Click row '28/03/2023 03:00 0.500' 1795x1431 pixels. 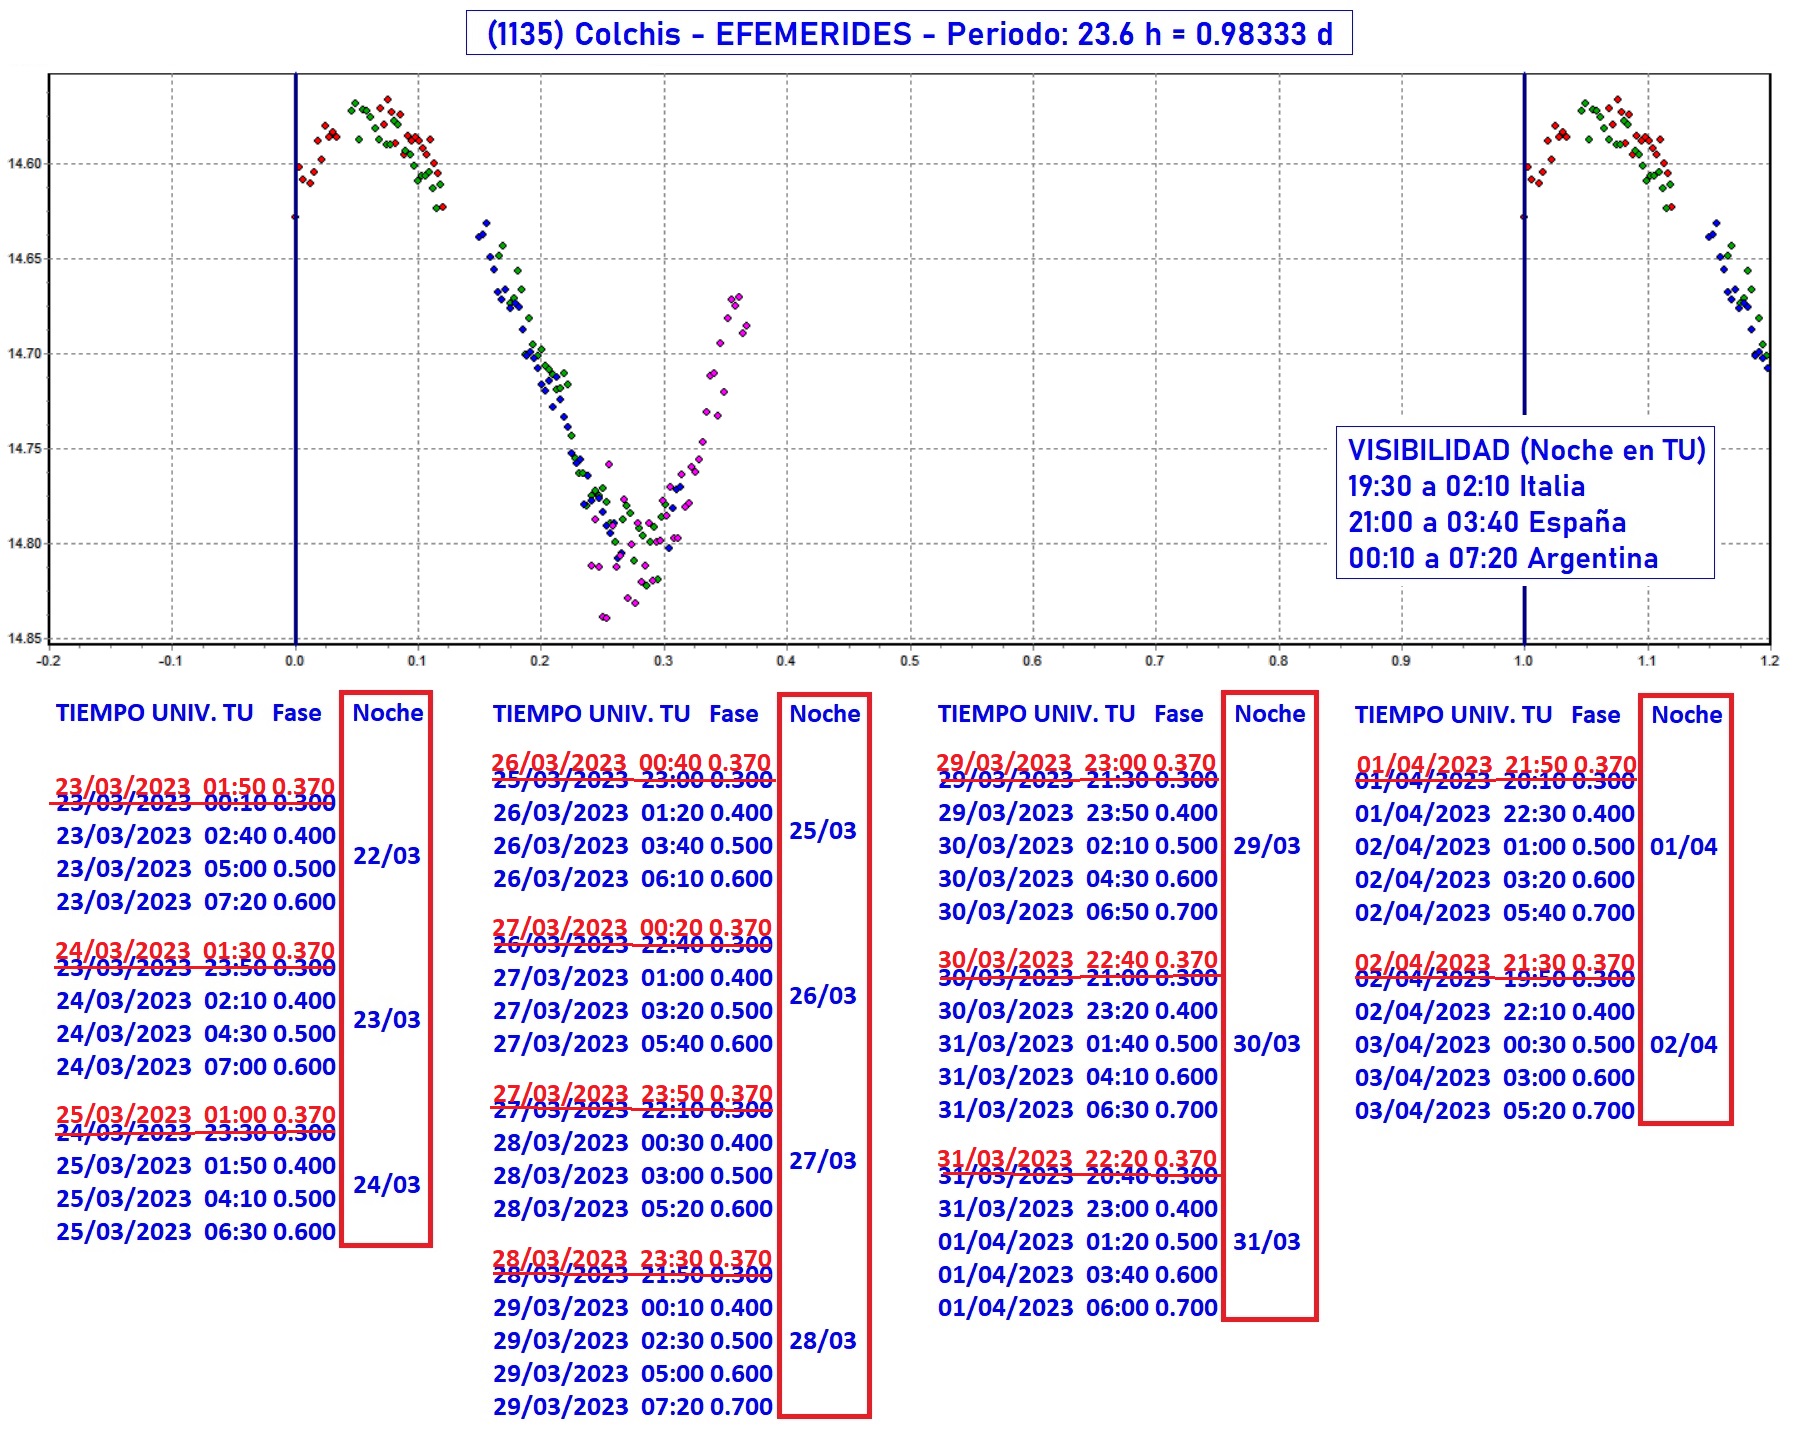(x=633, y=1176)
